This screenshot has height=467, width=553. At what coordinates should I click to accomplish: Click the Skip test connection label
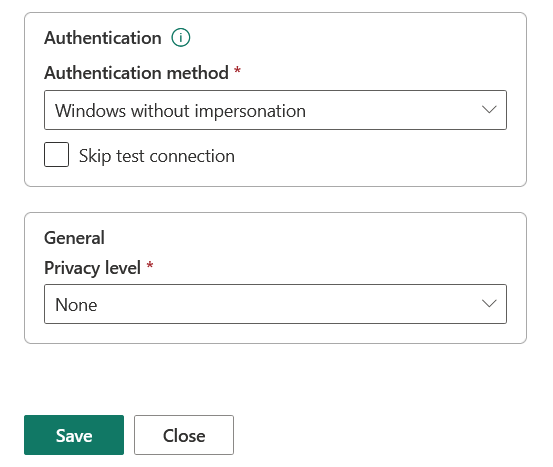point(157,156)
